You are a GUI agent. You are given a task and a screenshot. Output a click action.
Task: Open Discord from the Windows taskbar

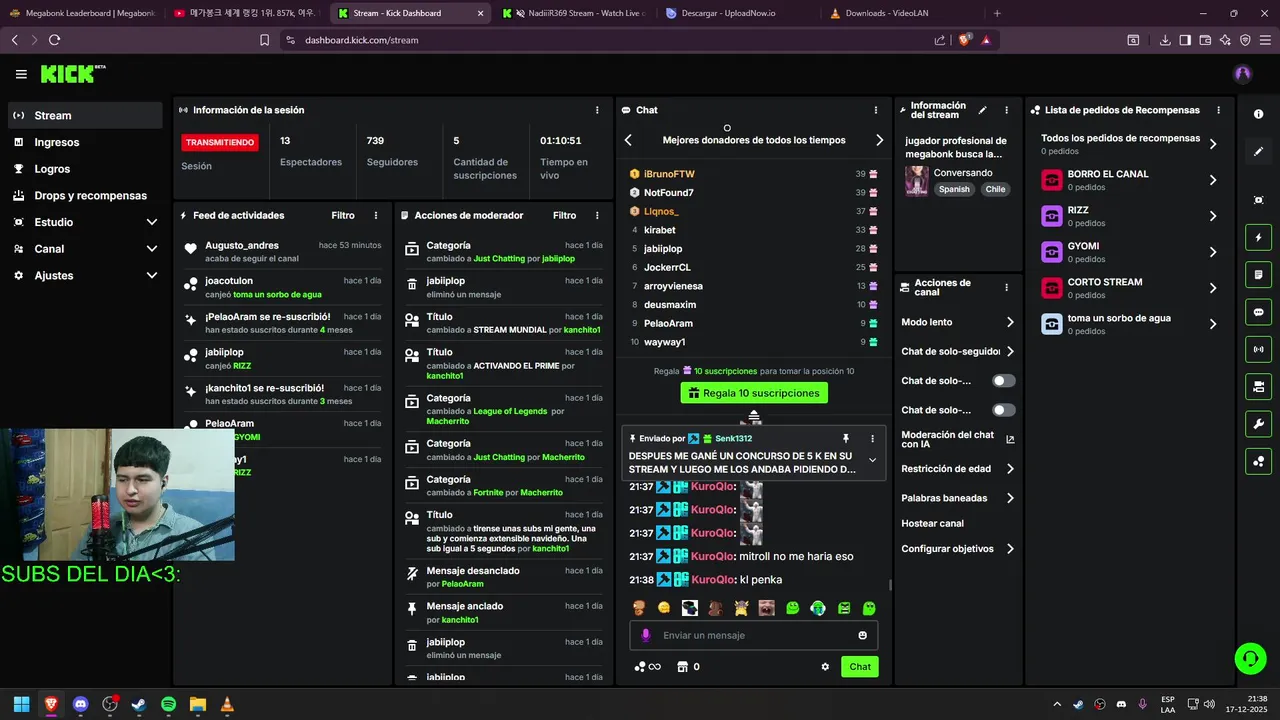[x=80, y=705]
